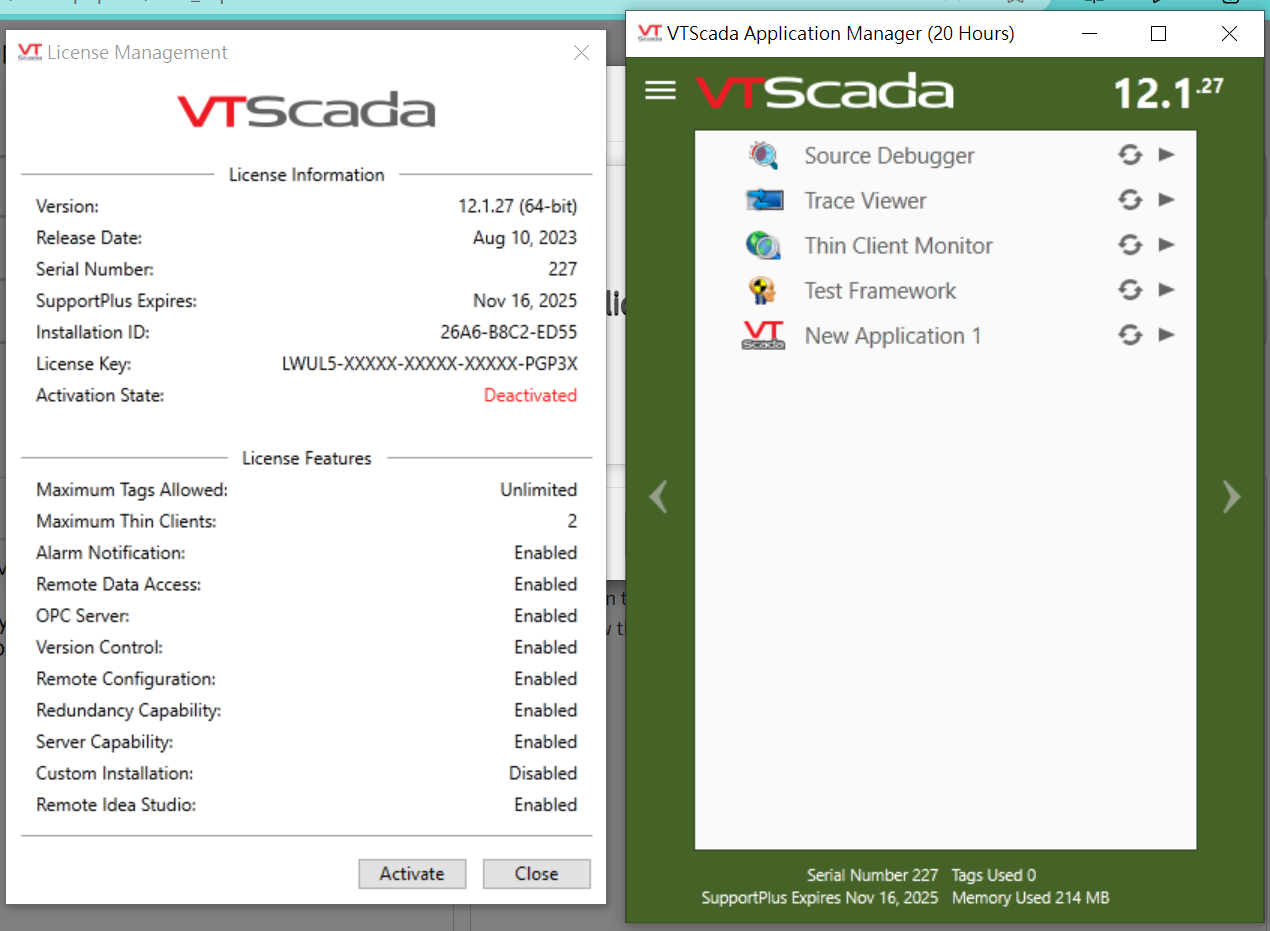Click the Installation ID 26A6-B8C2-ED55 value
This screenshot has width=1270, height=931.
(x=509, y=332)
